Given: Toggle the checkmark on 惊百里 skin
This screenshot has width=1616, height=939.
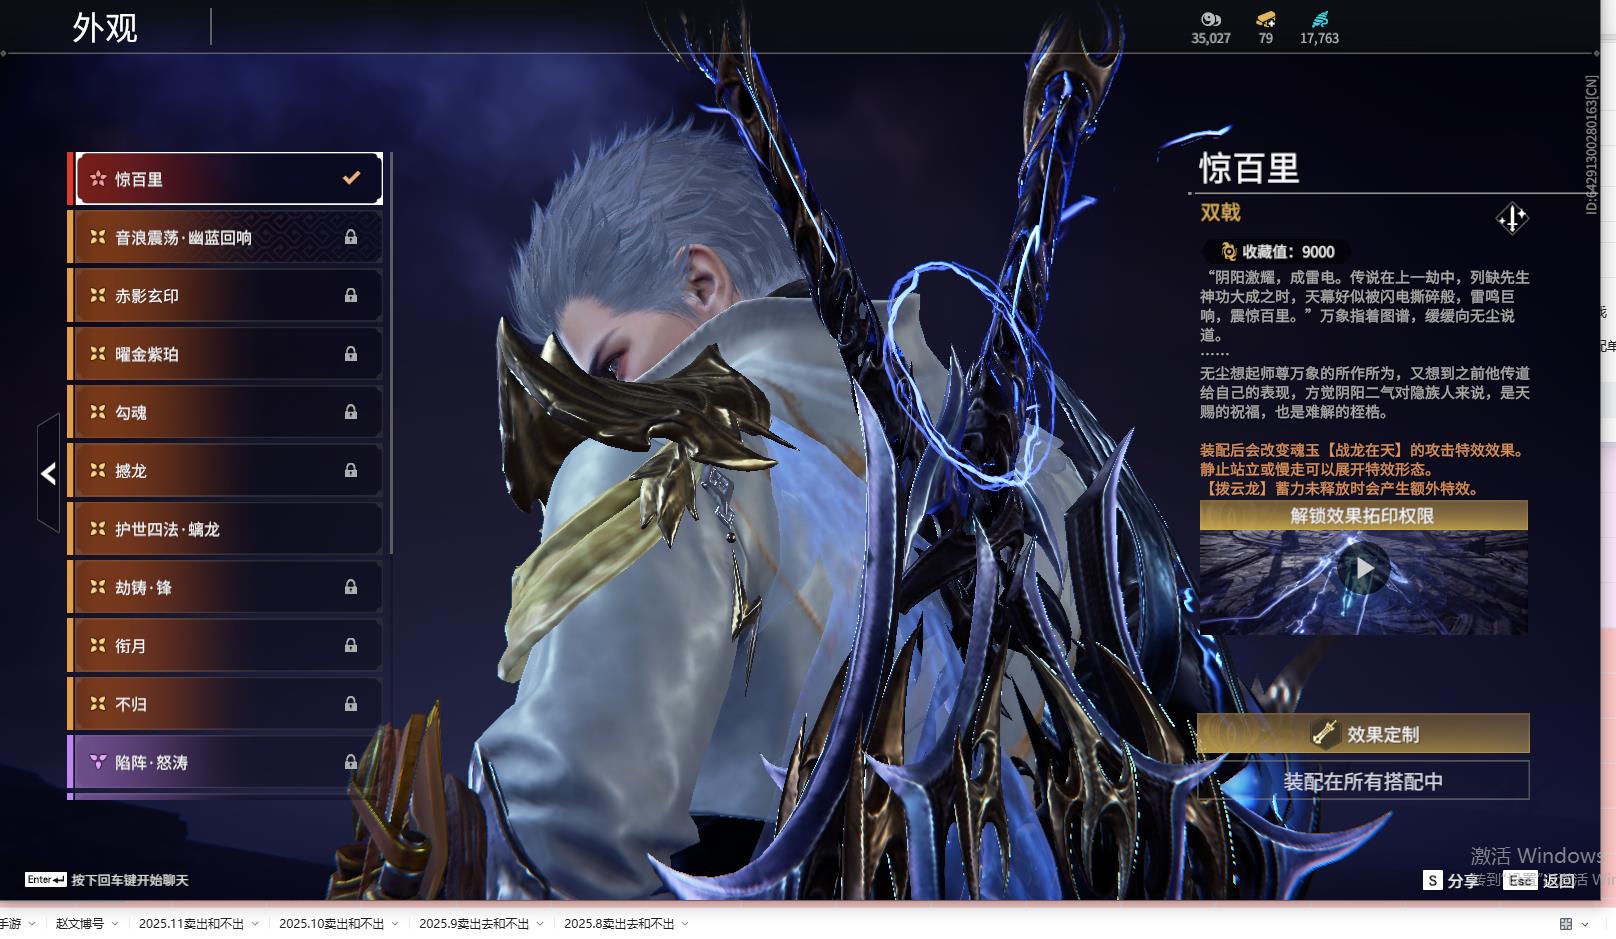Looking at the screenshot, I should (x=351, y=178).
